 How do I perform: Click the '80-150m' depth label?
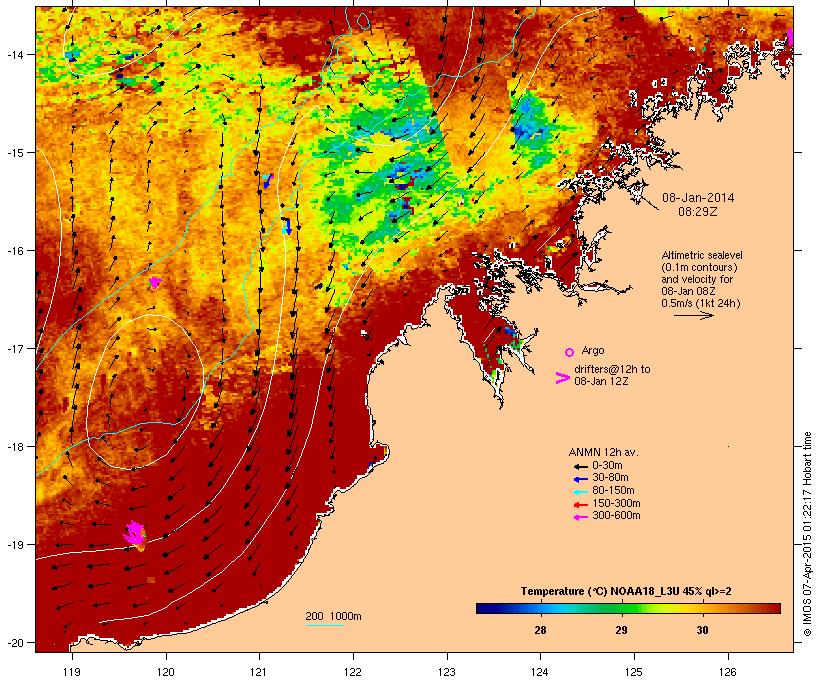tap(613, 491)
